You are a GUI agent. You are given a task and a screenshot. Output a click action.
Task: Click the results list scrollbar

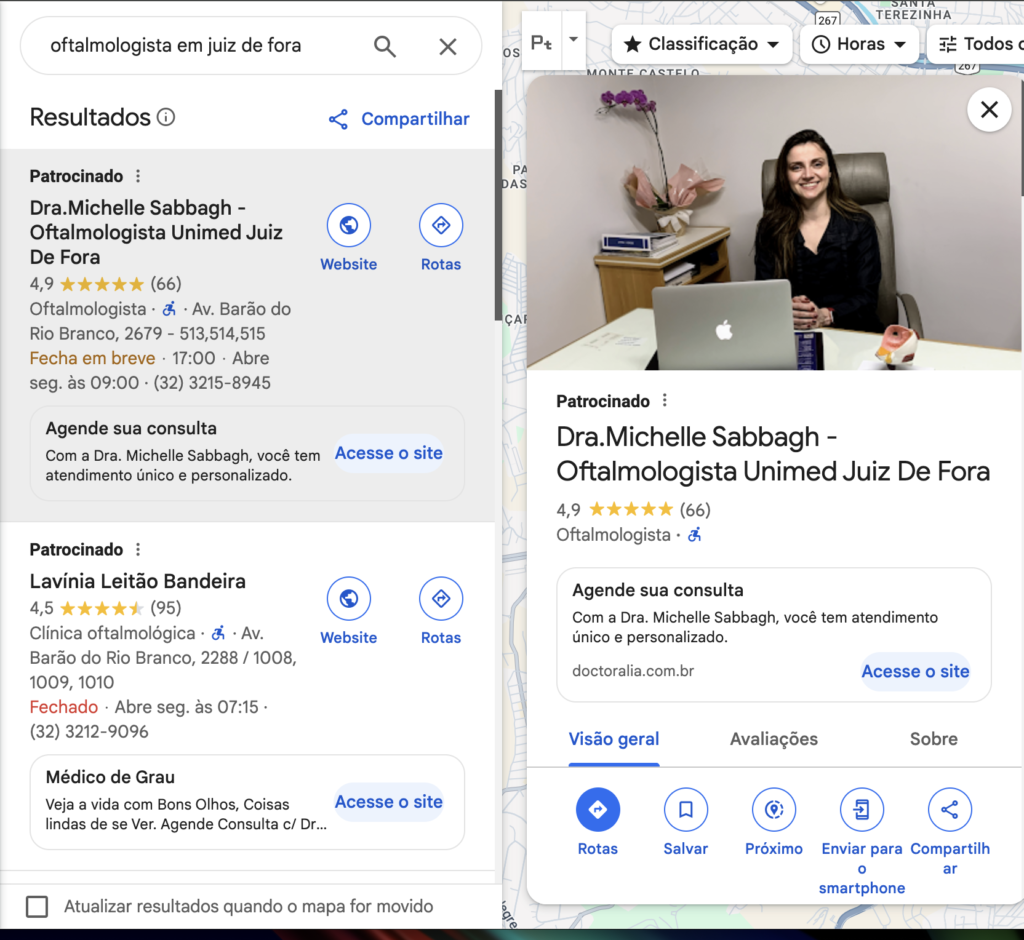pyautogui.click(x=498, y=204)
